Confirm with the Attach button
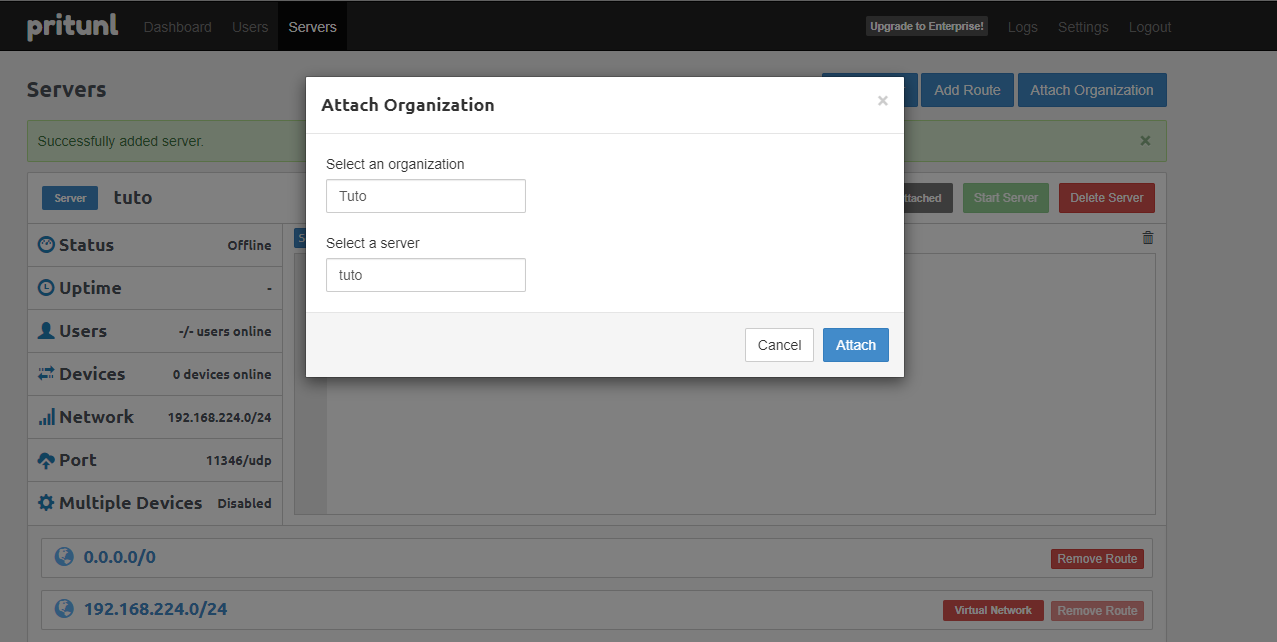 [x=856, y=345]
